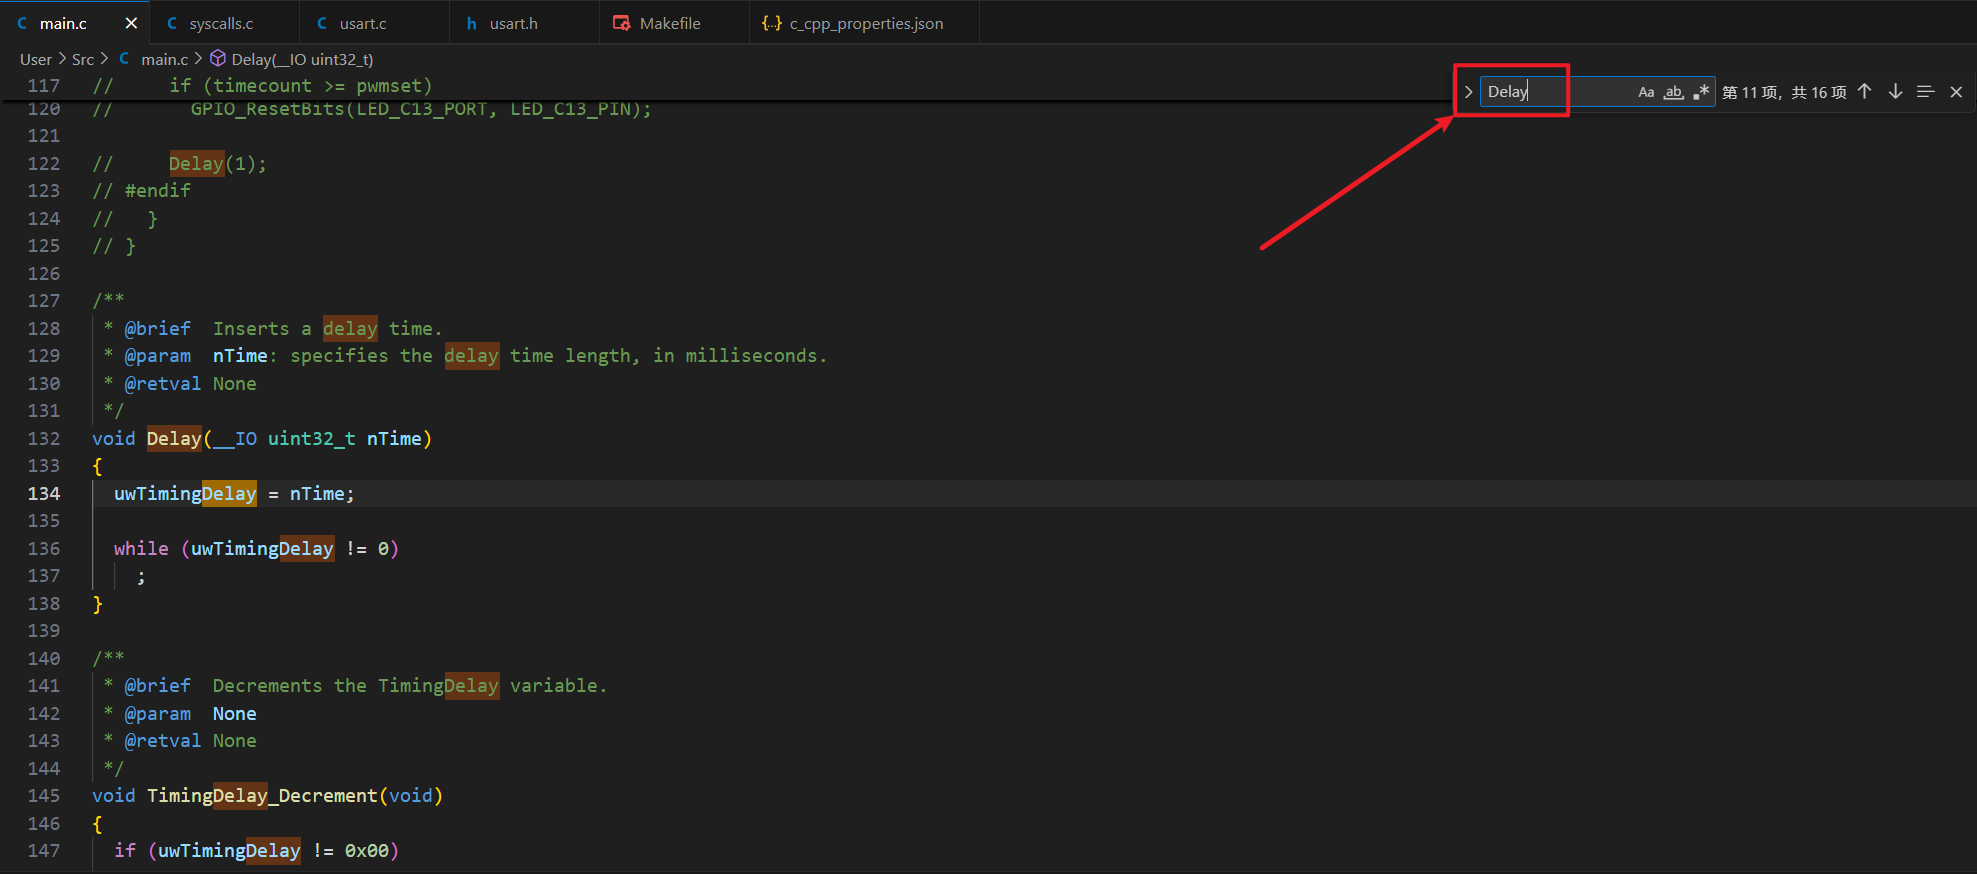This screenshot has height=874, width=1977.
Task: Click '__IO' keyword on line 132
Action: point(235,439)
